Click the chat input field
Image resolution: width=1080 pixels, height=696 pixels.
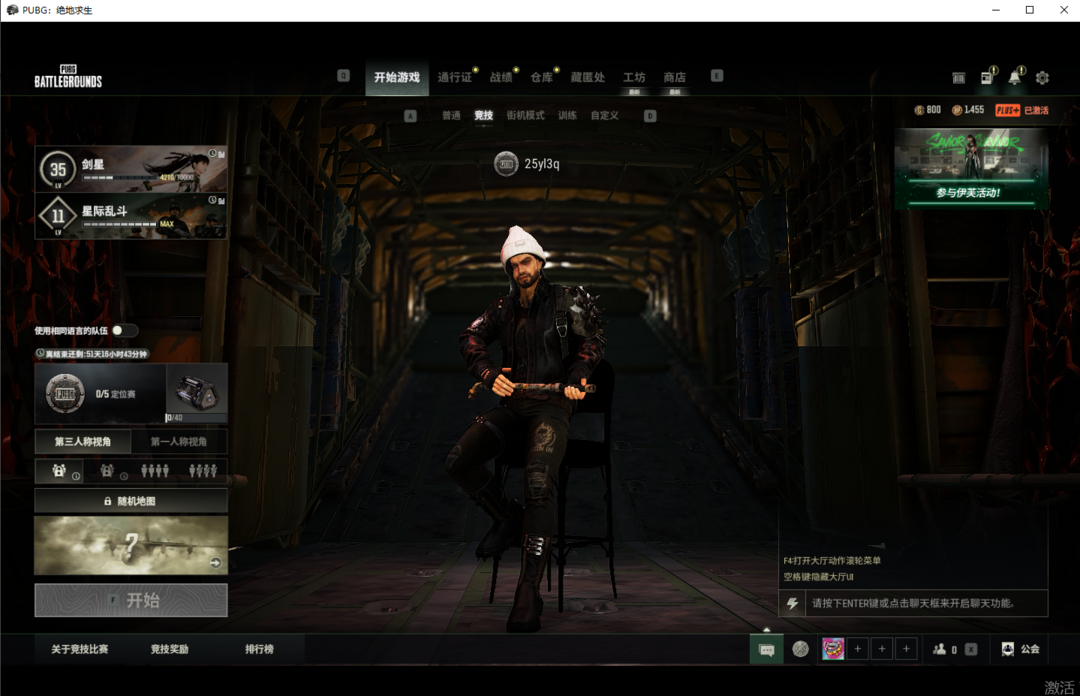pos(920,603)
